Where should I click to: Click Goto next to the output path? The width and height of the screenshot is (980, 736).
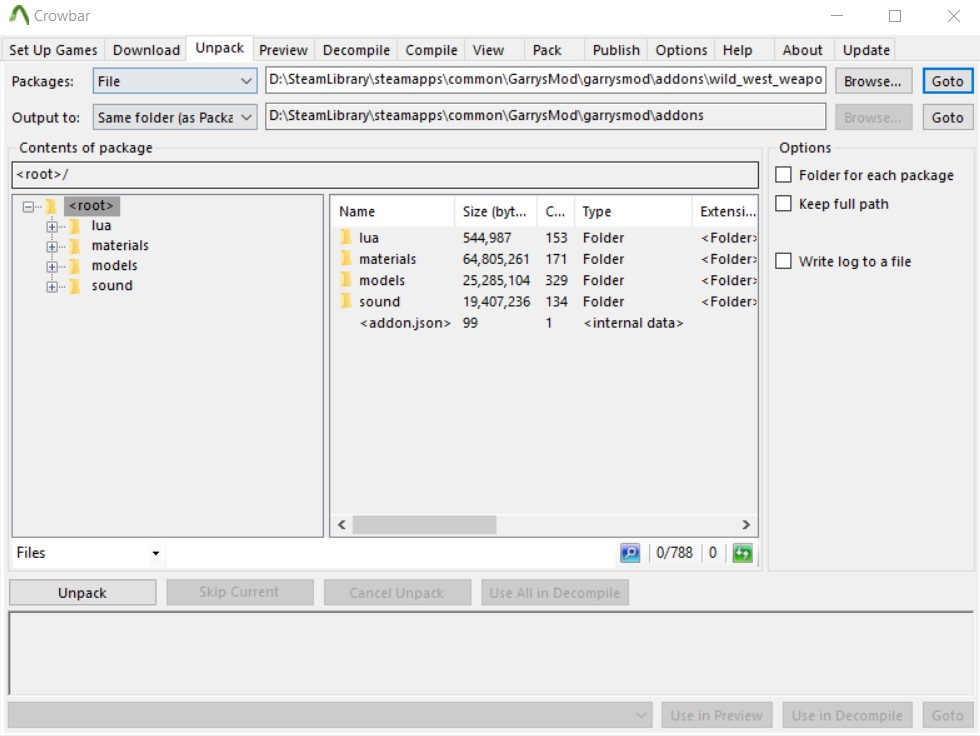(948, 117)
